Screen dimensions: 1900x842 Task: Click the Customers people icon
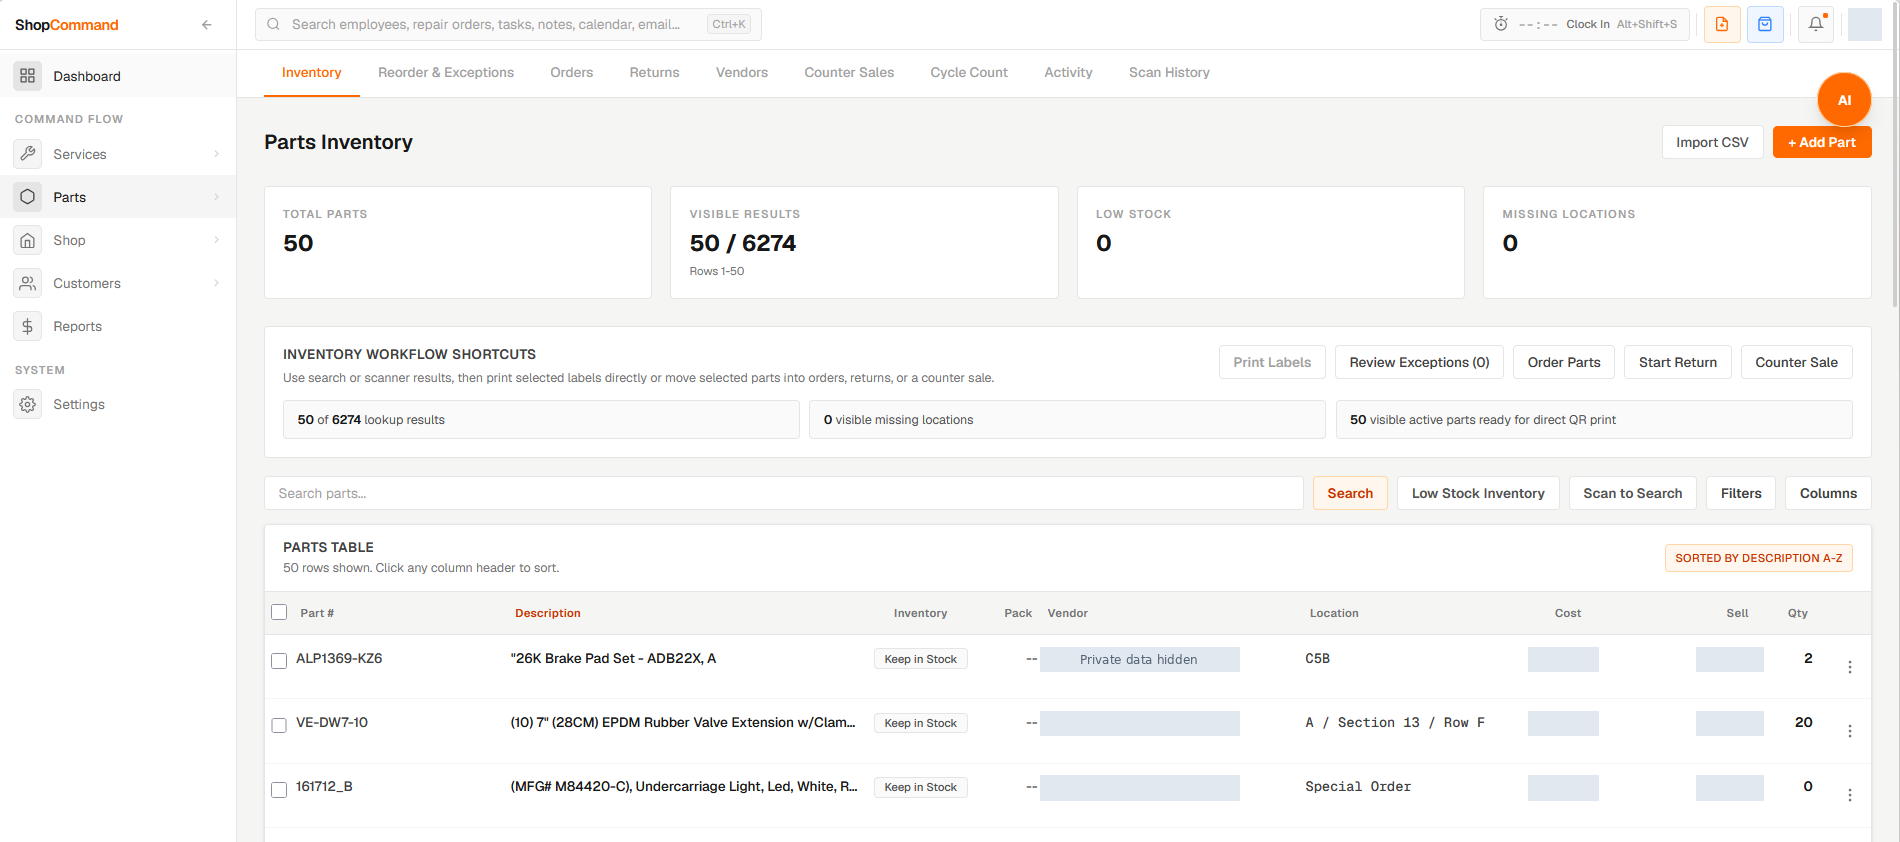[28, 283]
